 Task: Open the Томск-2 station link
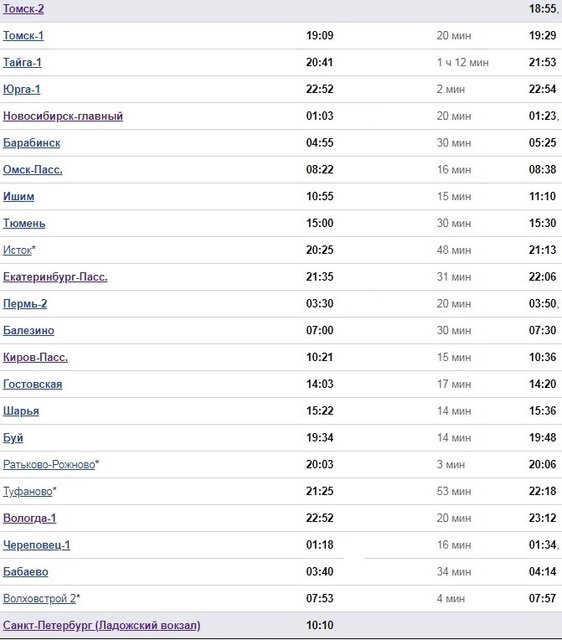point(23,9)
